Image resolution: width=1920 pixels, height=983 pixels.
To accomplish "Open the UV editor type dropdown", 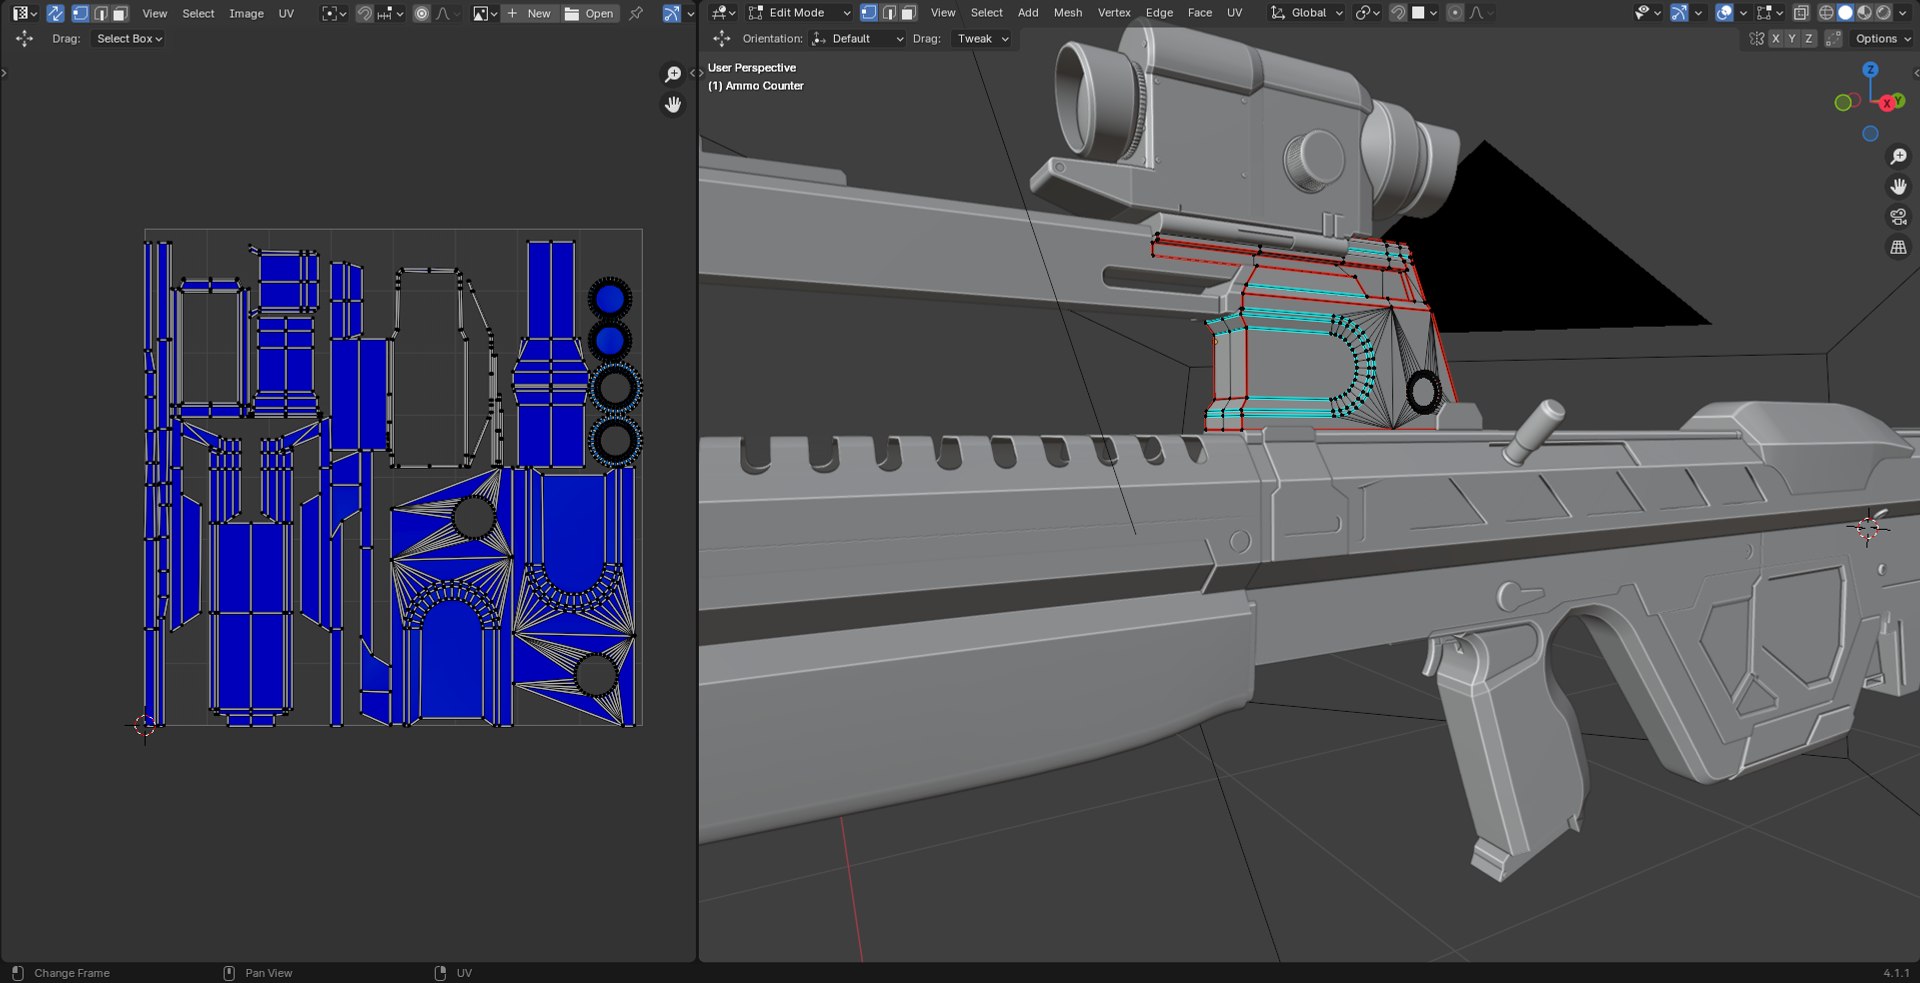I will click(25, 13).
